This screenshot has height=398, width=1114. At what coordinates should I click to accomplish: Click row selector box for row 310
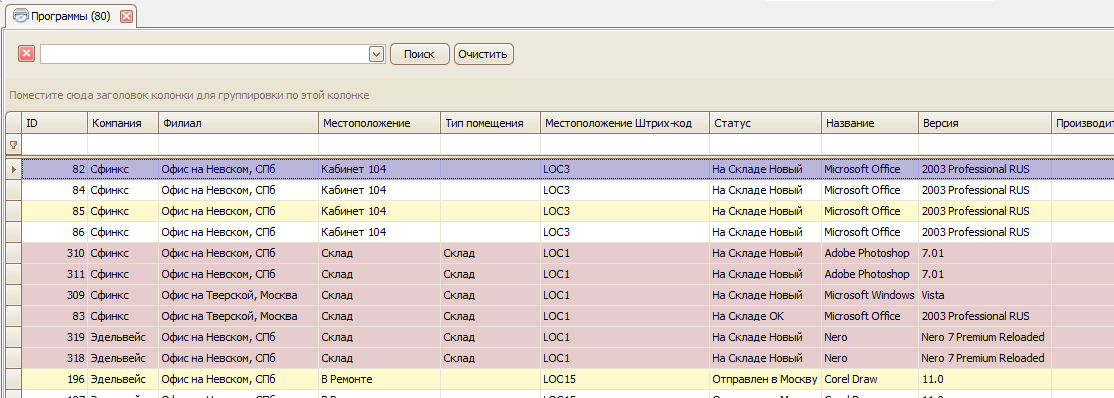pos(13,253)
